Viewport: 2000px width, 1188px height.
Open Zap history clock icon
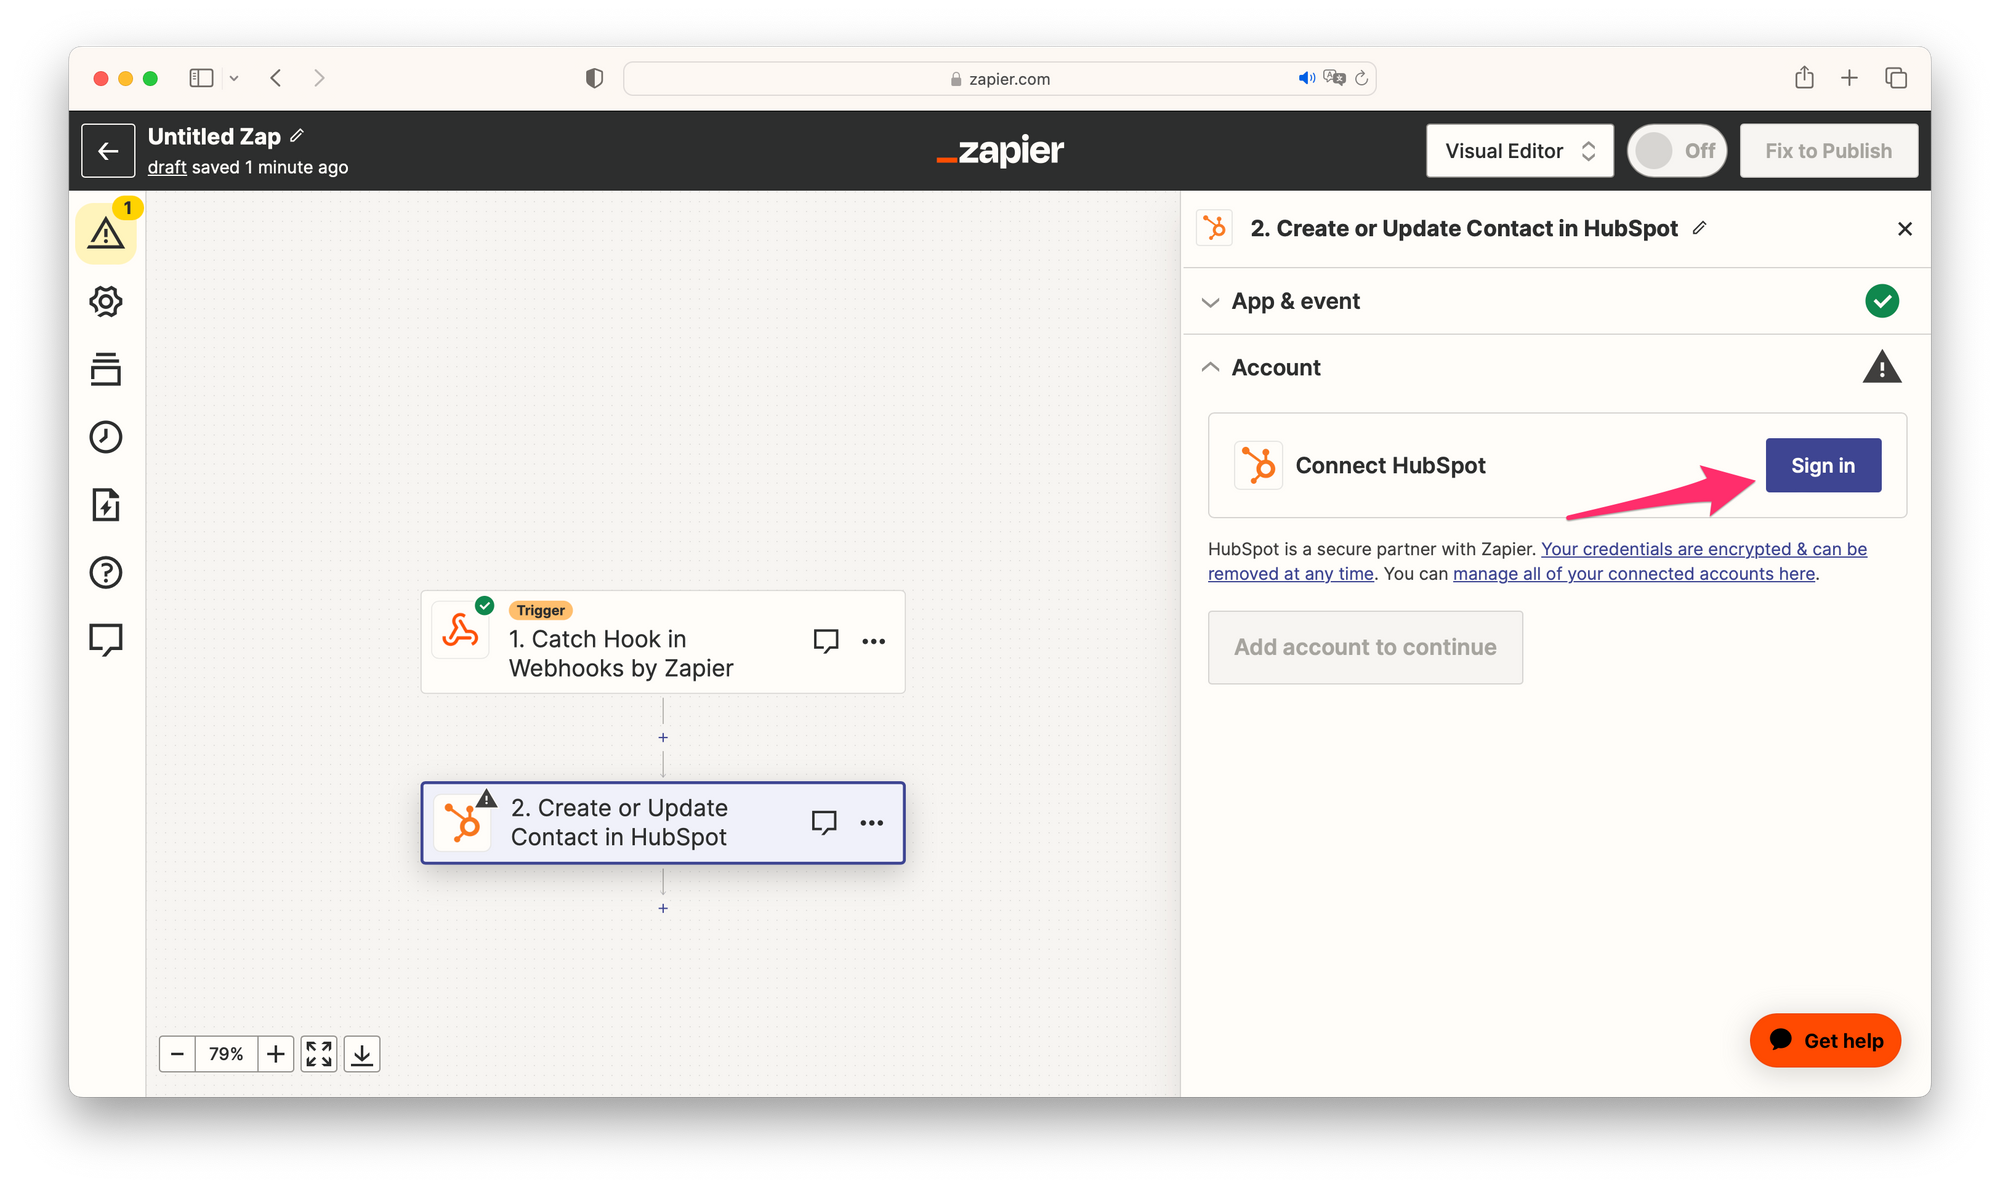tap(106, 437)
